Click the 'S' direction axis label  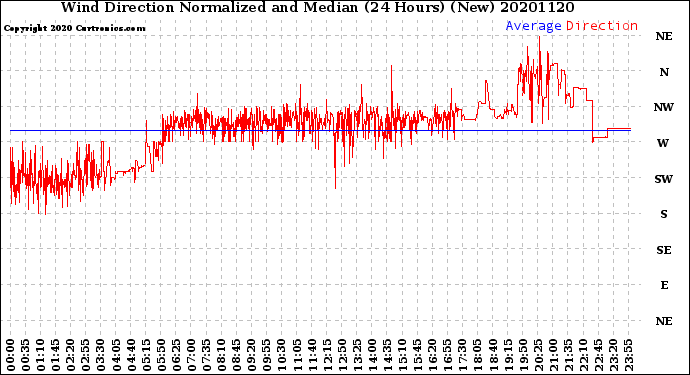tap(664, 214)
